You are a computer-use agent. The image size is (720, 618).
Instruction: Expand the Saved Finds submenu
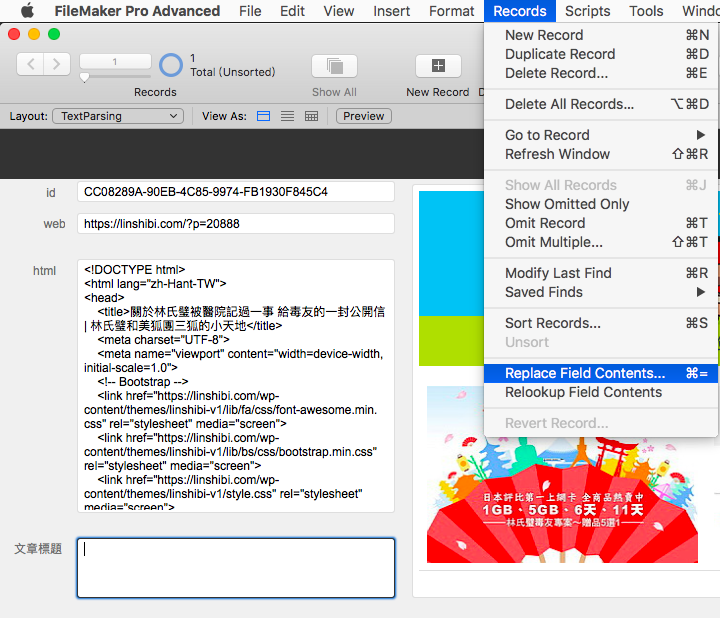tap(601, 292)
